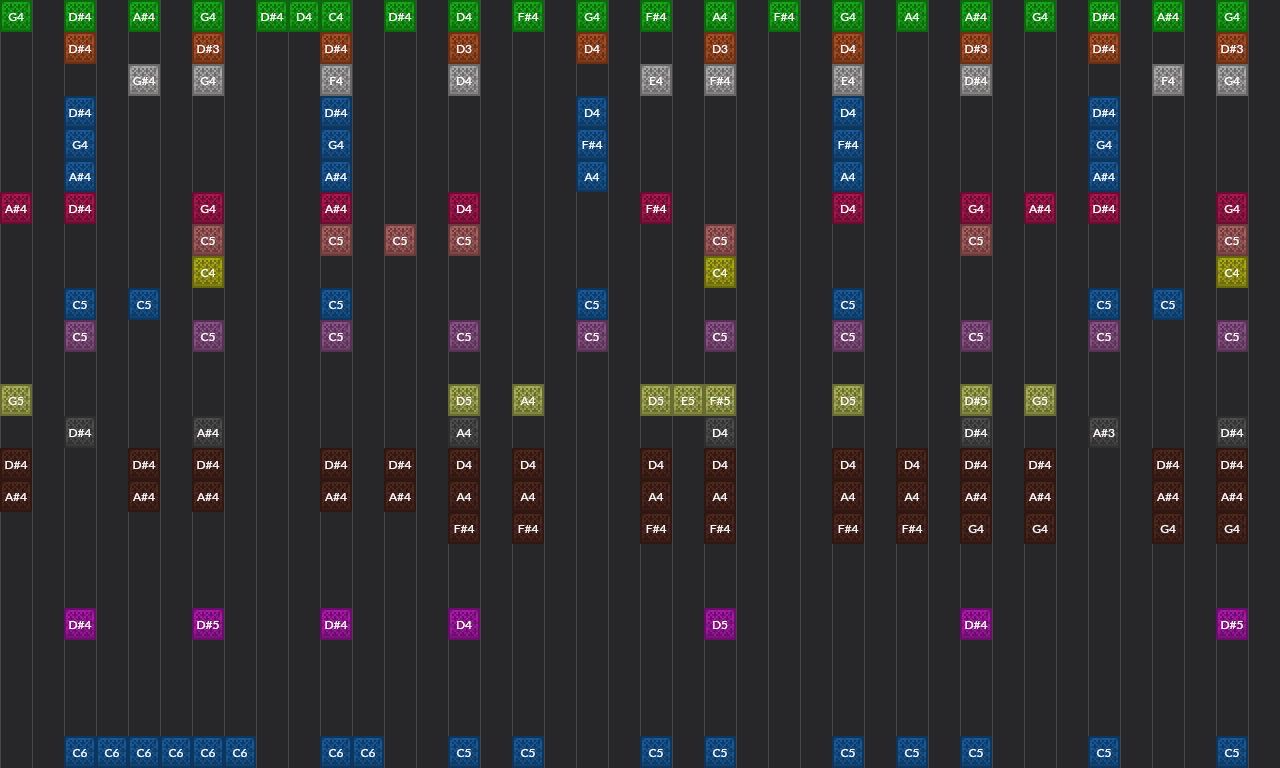1280x768 pixels.
Task: Click the orange D3 note
Action: click(x=464, y=48)
